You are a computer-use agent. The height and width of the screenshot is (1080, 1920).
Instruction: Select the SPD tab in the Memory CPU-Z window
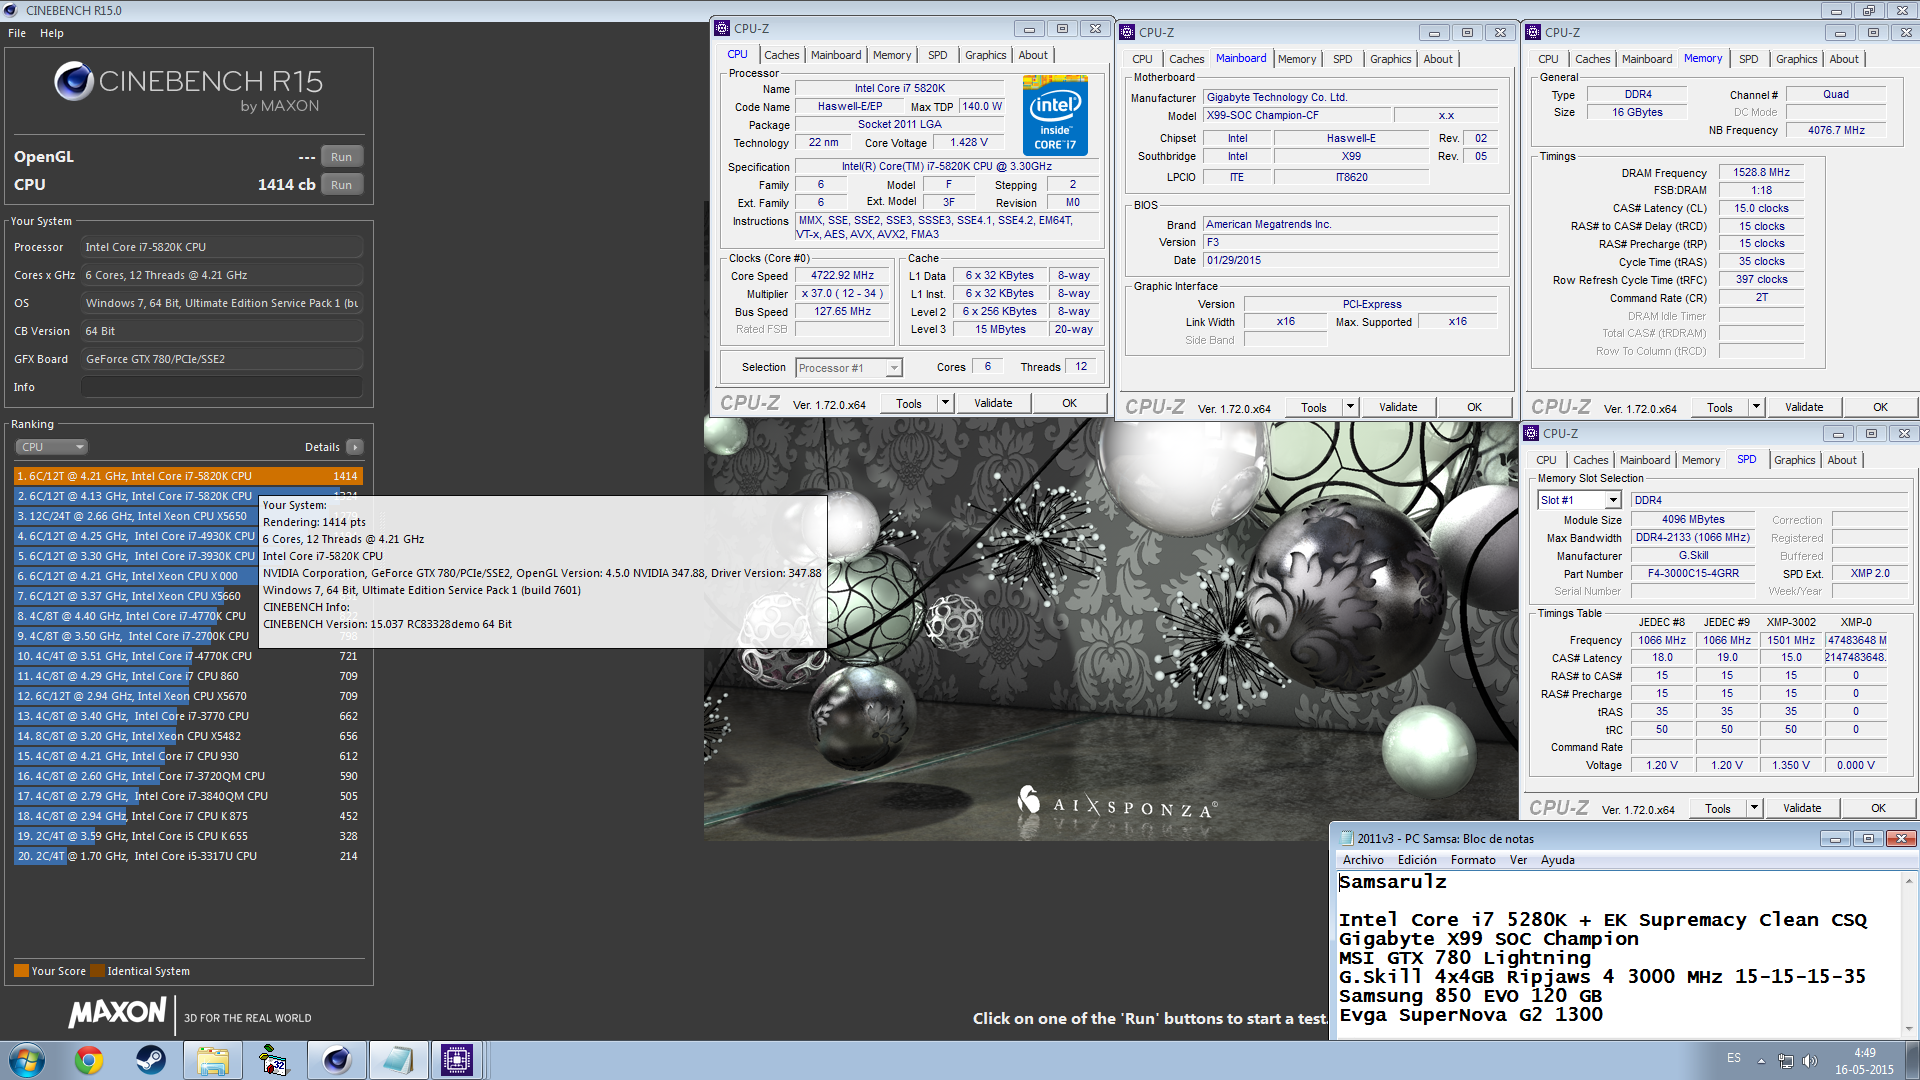[1748, 59]
